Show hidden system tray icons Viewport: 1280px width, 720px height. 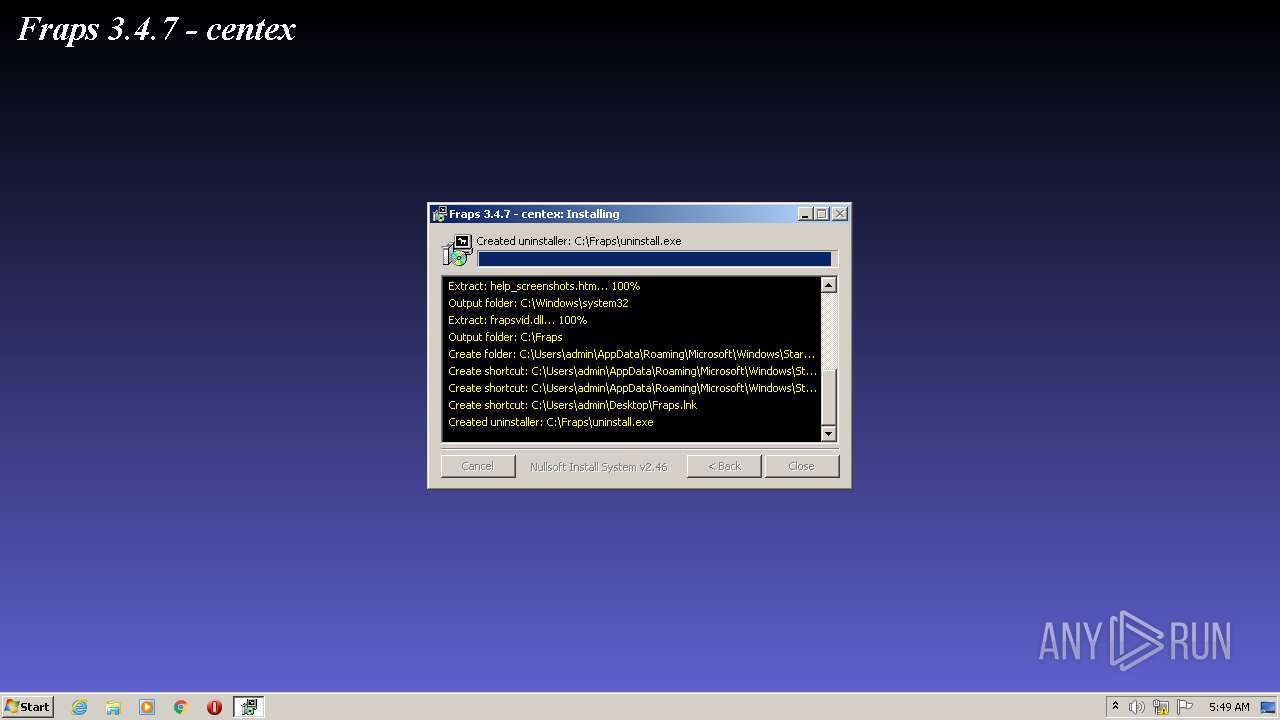pyautogui.click(x=1116, y=707)
